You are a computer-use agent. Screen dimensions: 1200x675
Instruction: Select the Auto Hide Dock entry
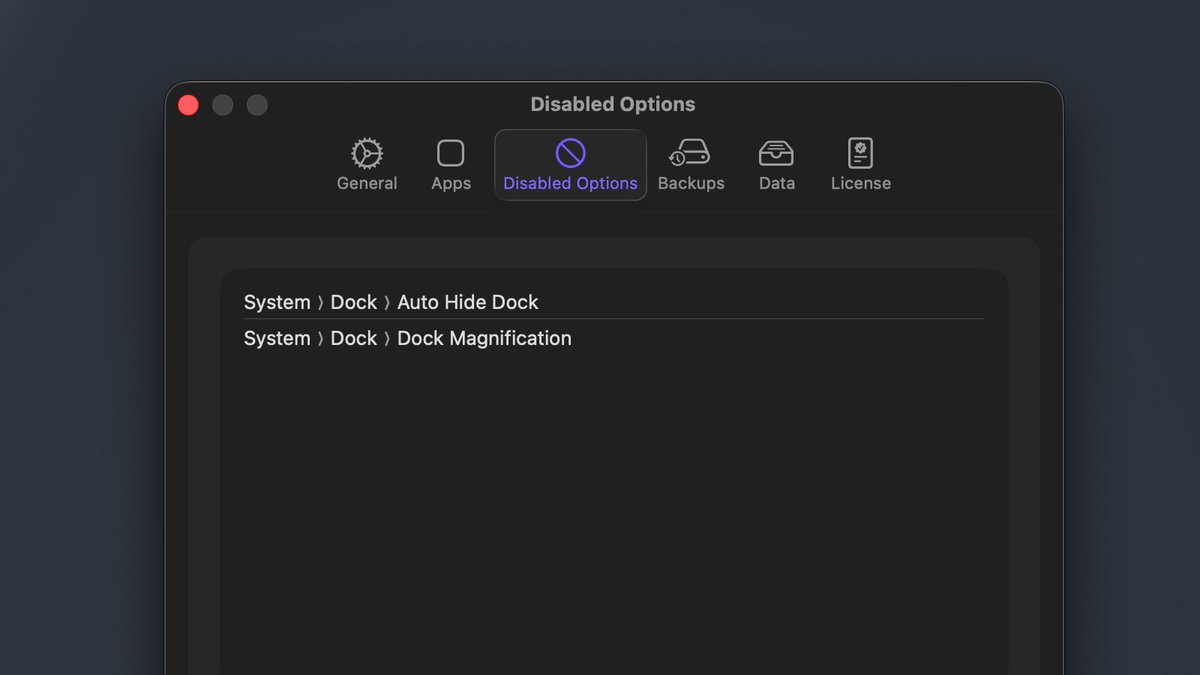click(468, 302)
